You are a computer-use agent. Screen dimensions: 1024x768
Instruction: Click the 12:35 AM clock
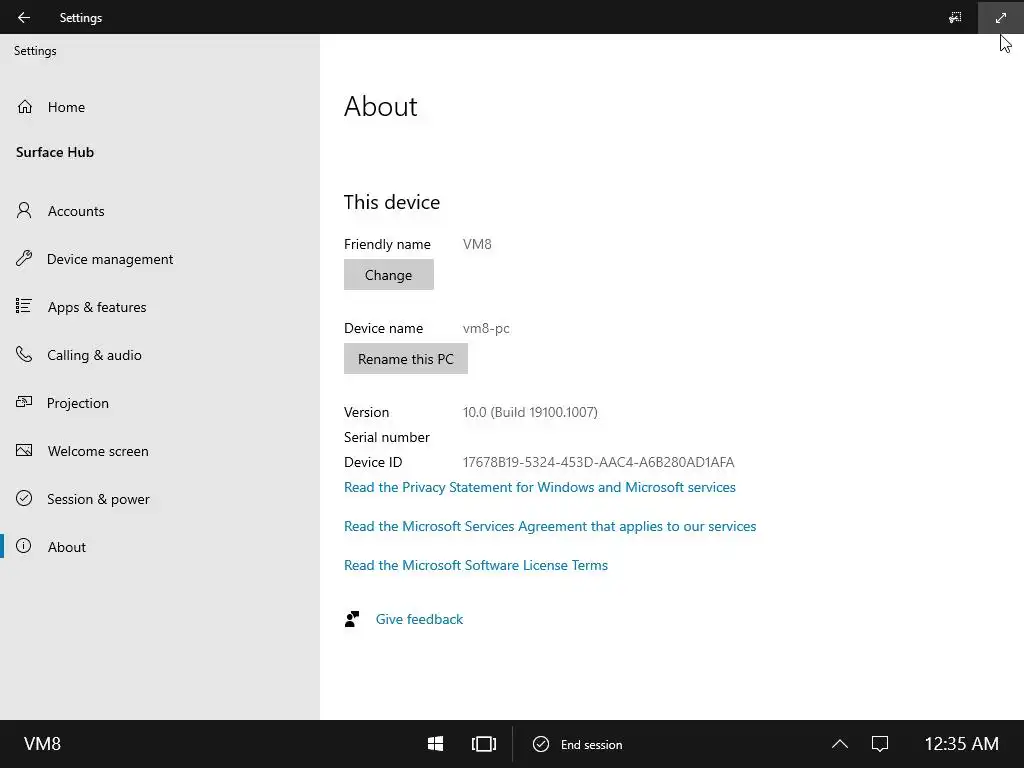coord(961,744)
